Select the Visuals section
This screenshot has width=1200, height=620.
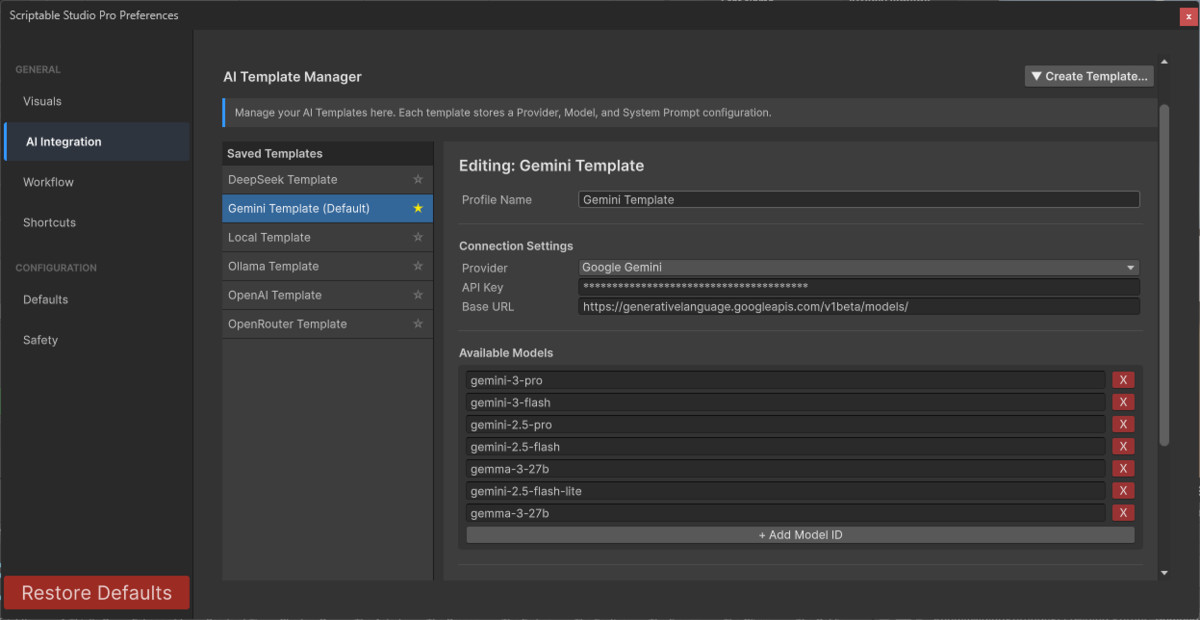(x=41, y=101)
